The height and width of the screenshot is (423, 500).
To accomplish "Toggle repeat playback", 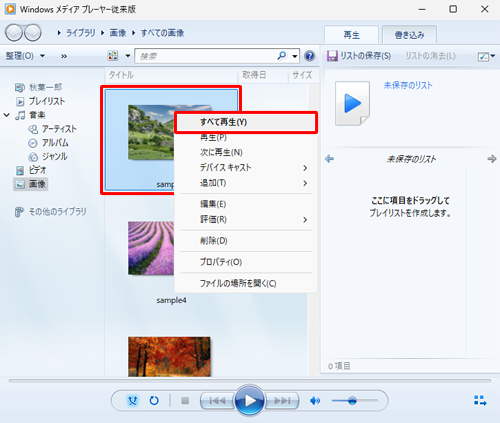I will [x=154, y=400].
